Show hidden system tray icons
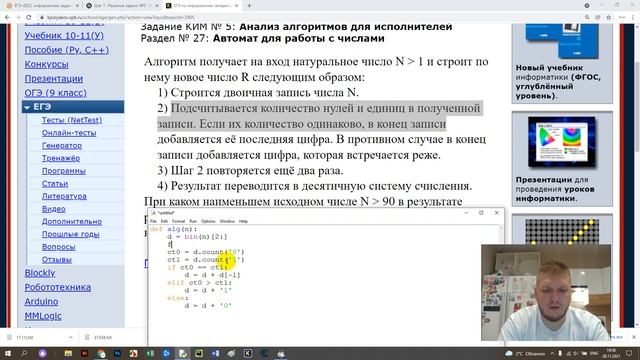The image size is (640, 360). (x=552, y=353)
